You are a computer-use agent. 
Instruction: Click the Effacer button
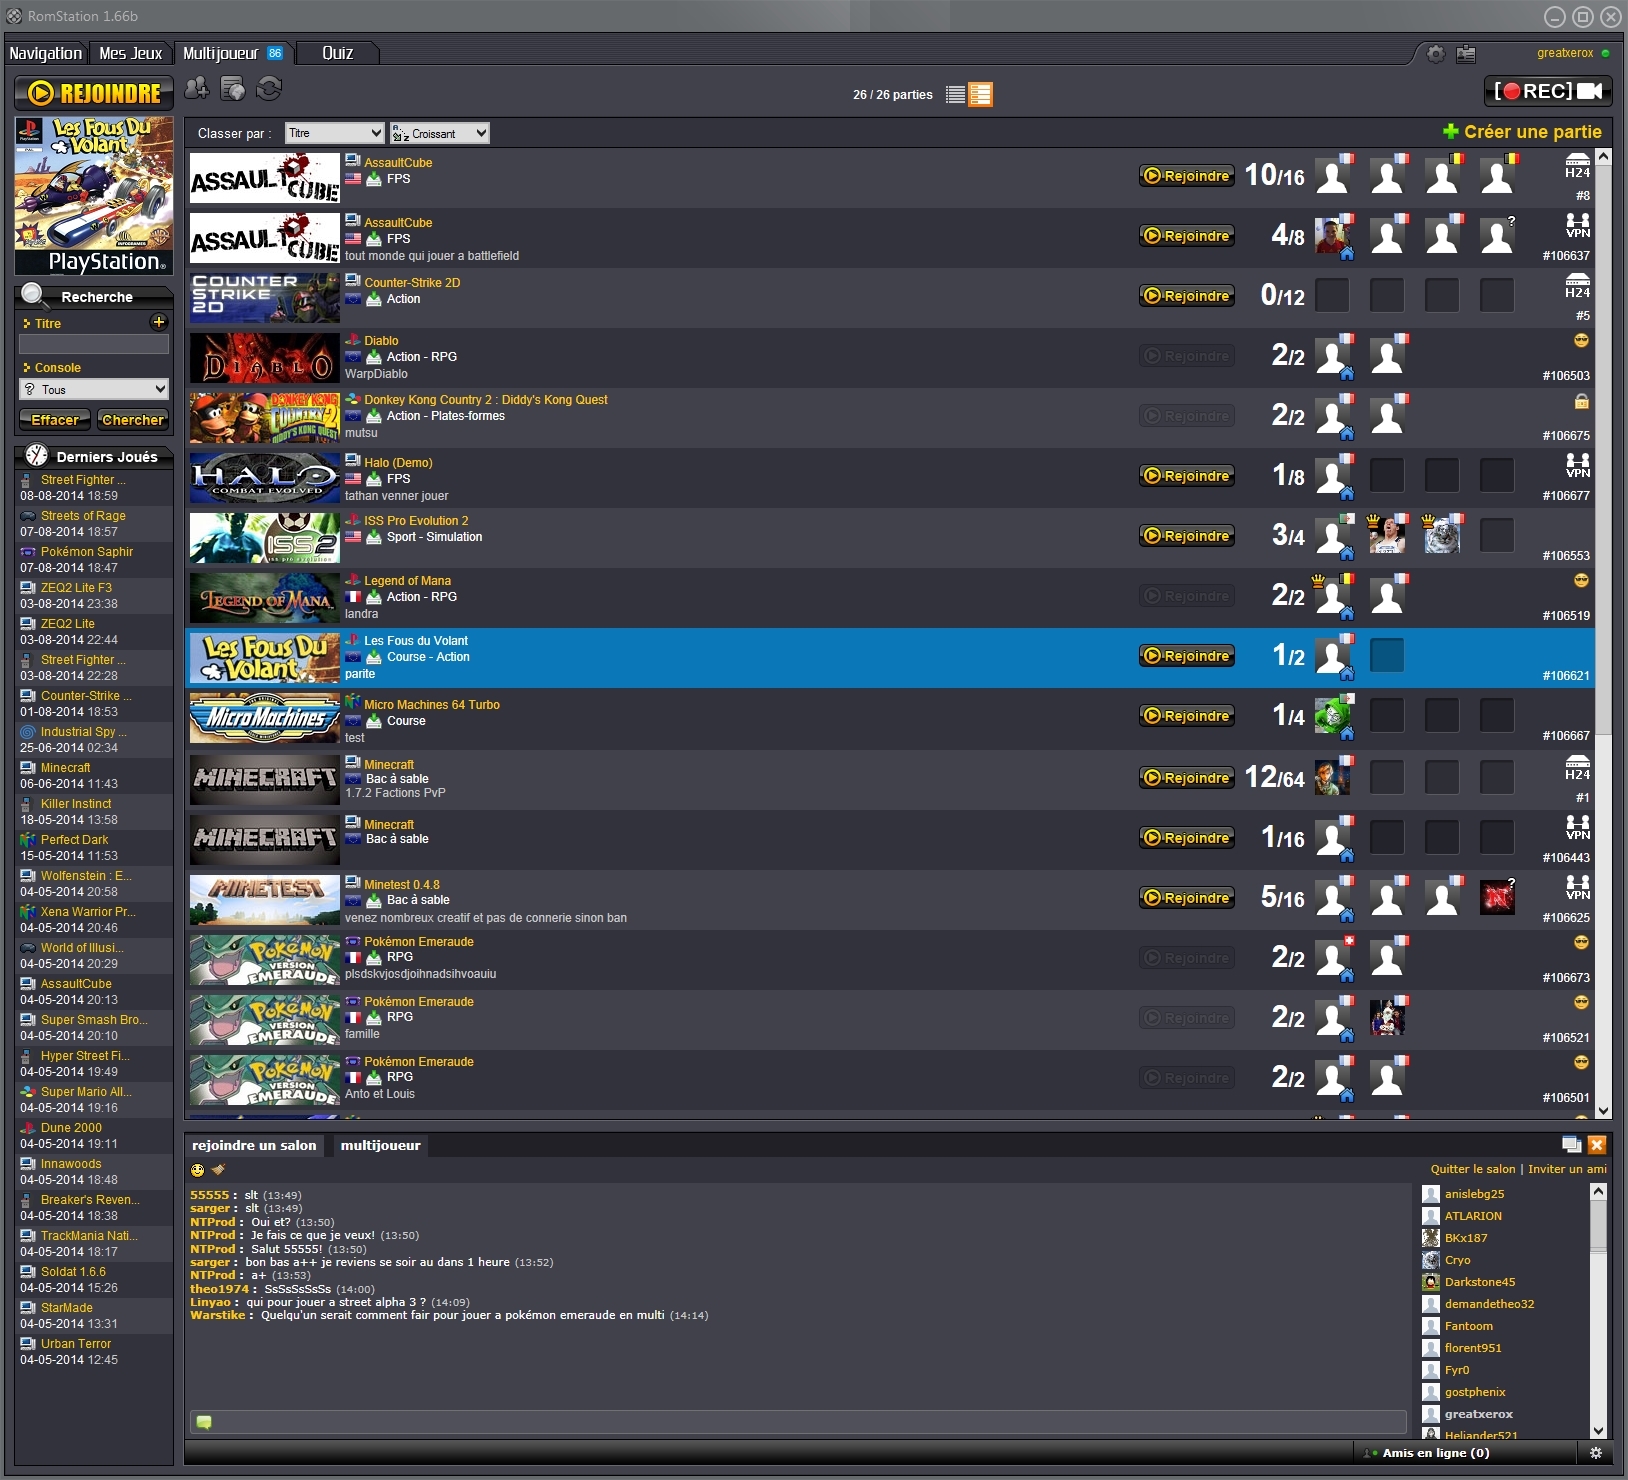55,420
